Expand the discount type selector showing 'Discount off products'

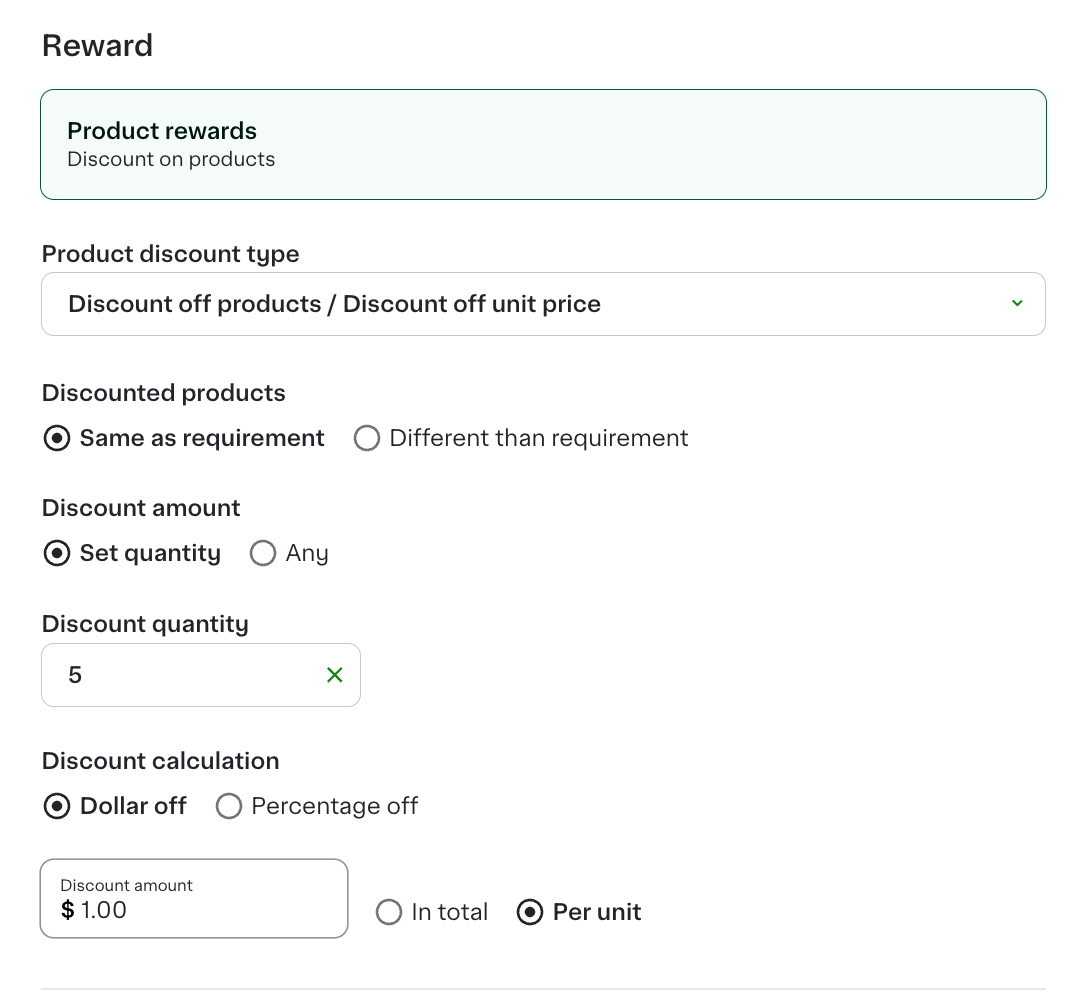tap(543, 303)
